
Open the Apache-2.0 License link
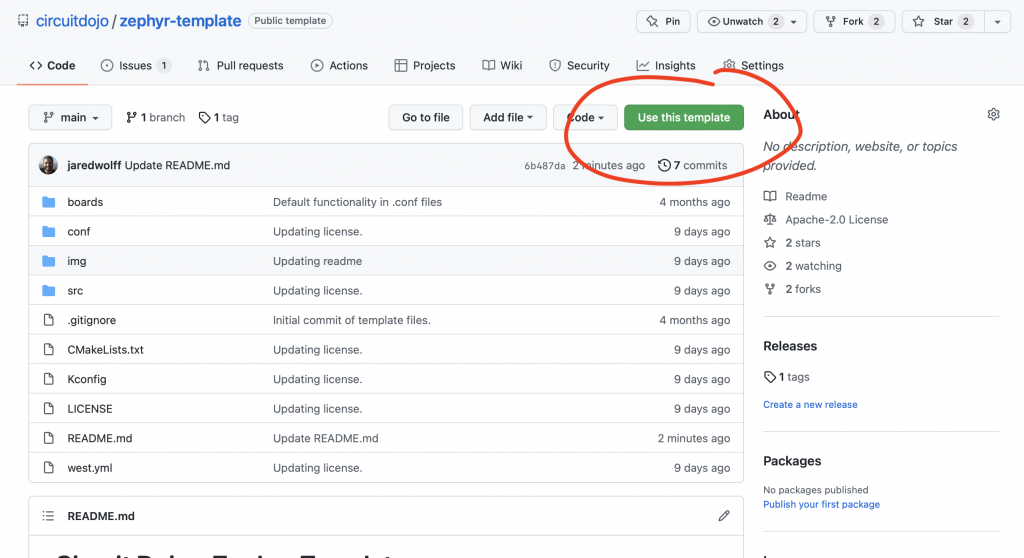click(x=836, y=220)
